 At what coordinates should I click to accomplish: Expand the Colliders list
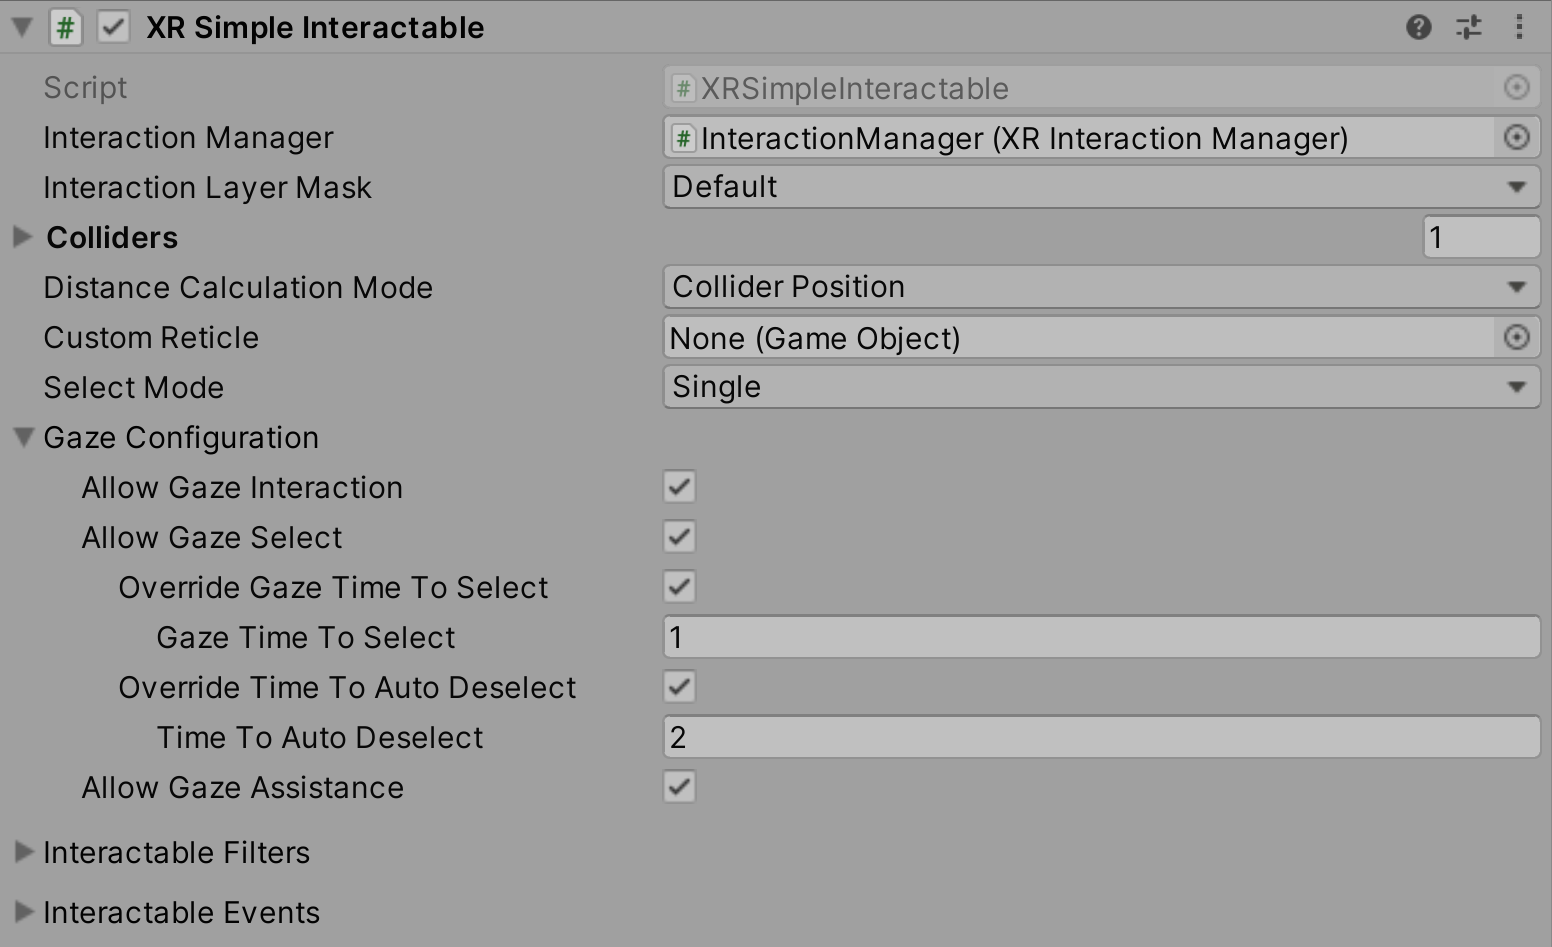tap(20, 237)
